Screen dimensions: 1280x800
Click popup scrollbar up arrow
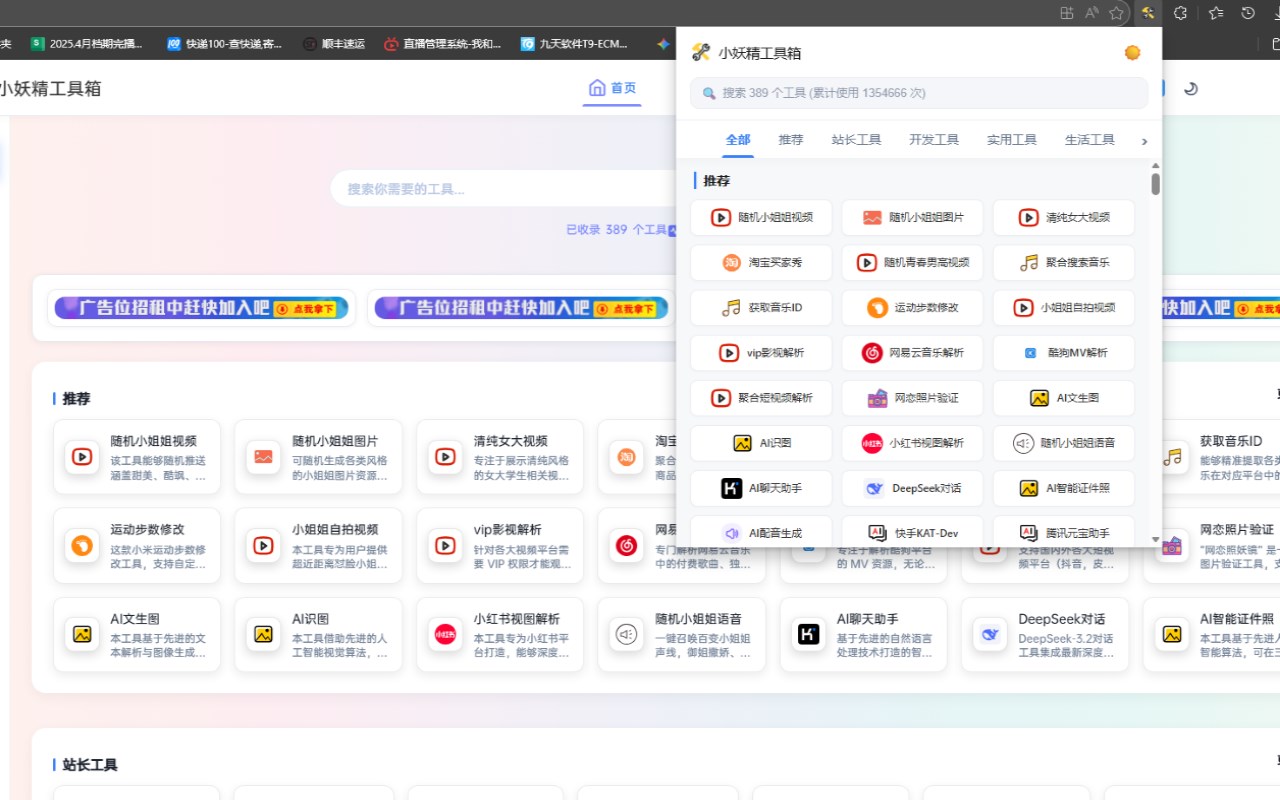[x=1155, y=165]
